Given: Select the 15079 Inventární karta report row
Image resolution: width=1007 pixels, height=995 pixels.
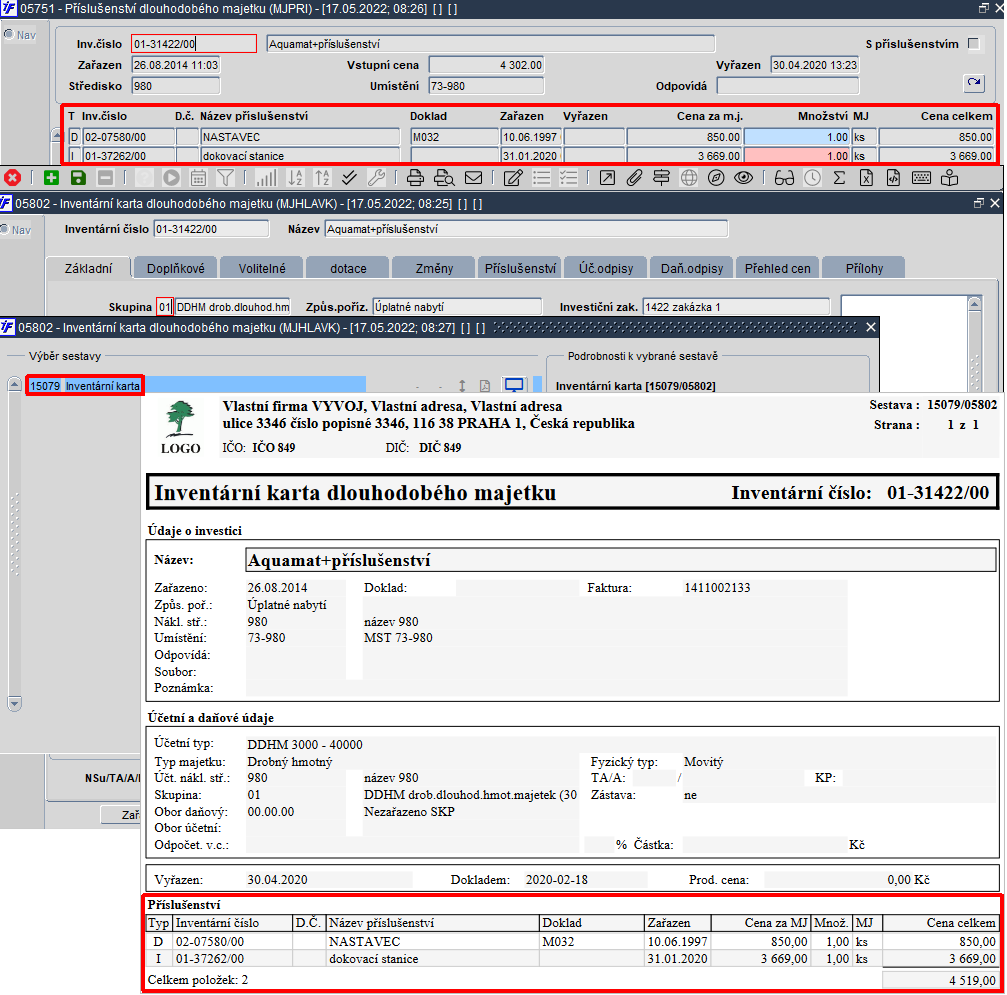Looking at the screenshot, I should [x=85, y=386].
